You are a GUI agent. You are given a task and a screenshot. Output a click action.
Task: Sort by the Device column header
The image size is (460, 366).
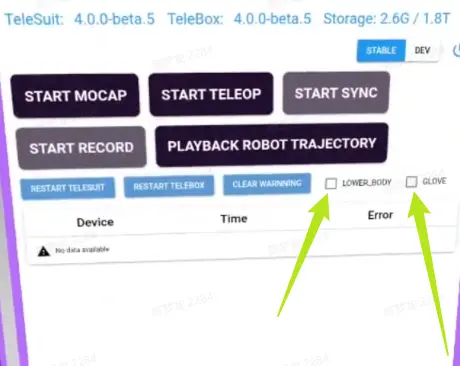(x=95, y=222)
